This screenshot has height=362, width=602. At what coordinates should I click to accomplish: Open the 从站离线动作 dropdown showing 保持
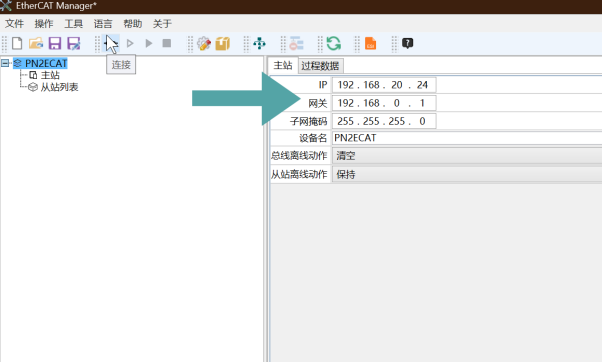[x=467, y=174]
